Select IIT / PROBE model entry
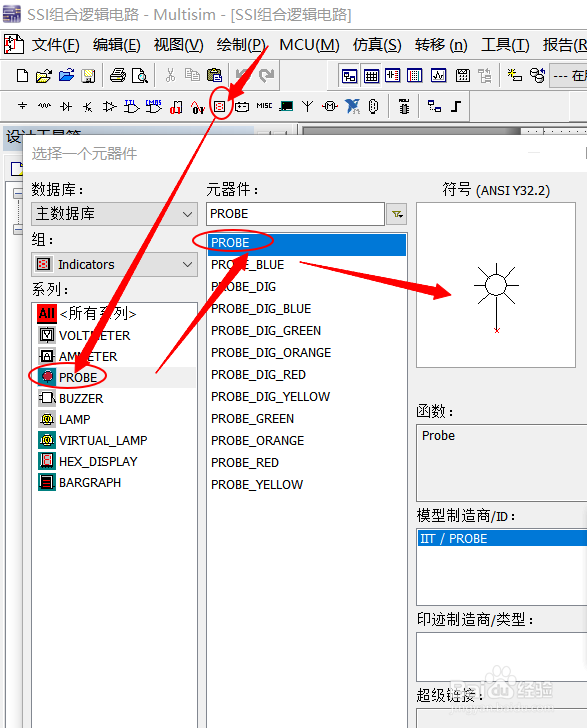The image size is (587, 728). (502, 539)
